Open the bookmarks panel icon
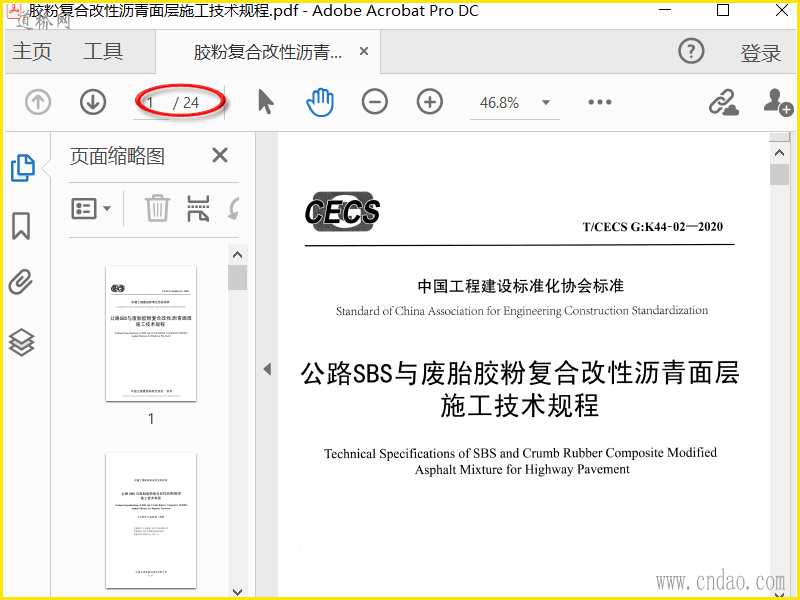The height and width of the screenshot is (600, 800). click(x=21, y=226)
